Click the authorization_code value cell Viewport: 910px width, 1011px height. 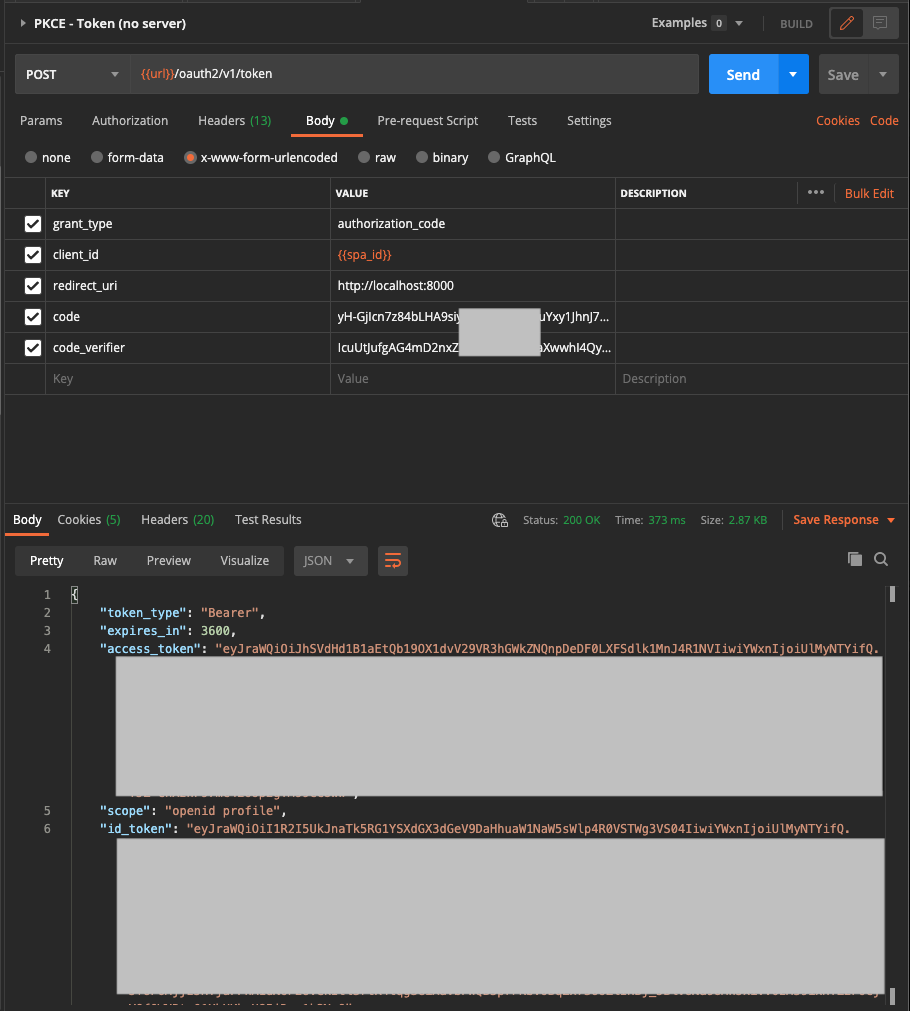coord(473,224)
